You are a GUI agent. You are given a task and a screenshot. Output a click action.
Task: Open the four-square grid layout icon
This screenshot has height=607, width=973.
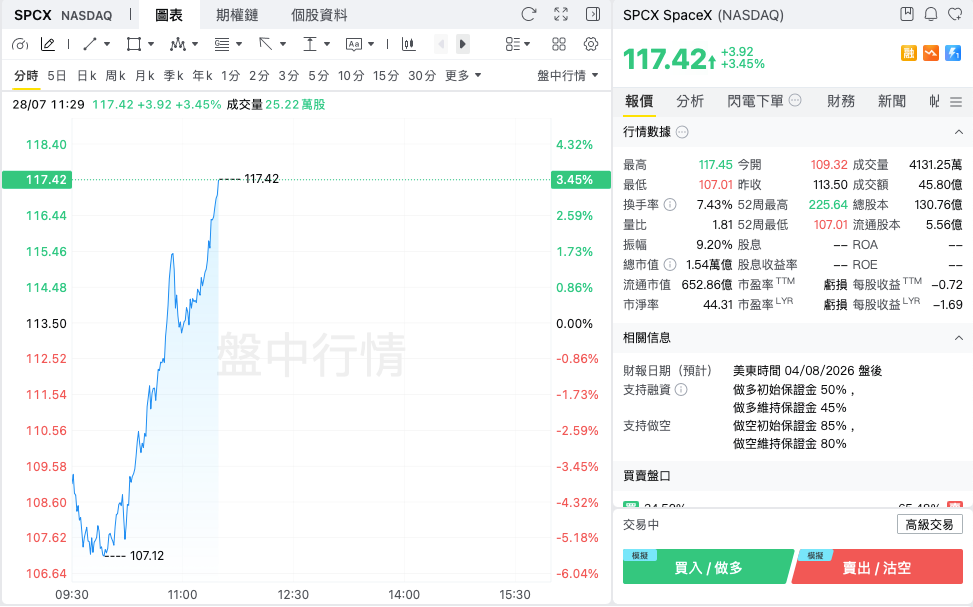click(558, 44)
